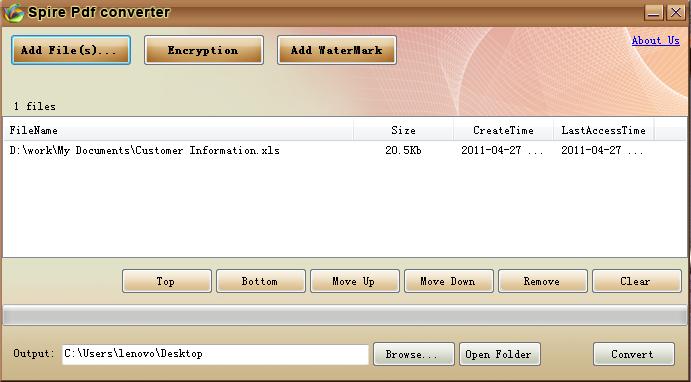Sort list by FileName column header
The image size is (691, 382).
[178, 130]
